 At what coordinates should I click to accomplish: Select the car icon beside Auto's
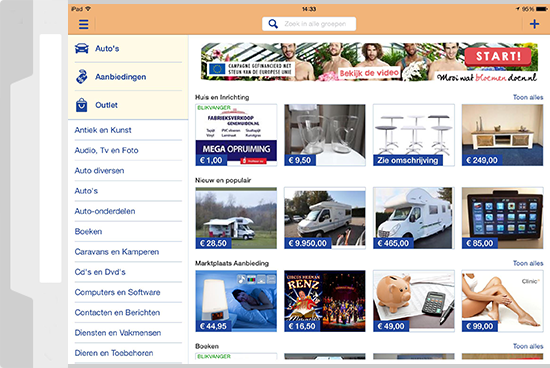pos(82,48)
